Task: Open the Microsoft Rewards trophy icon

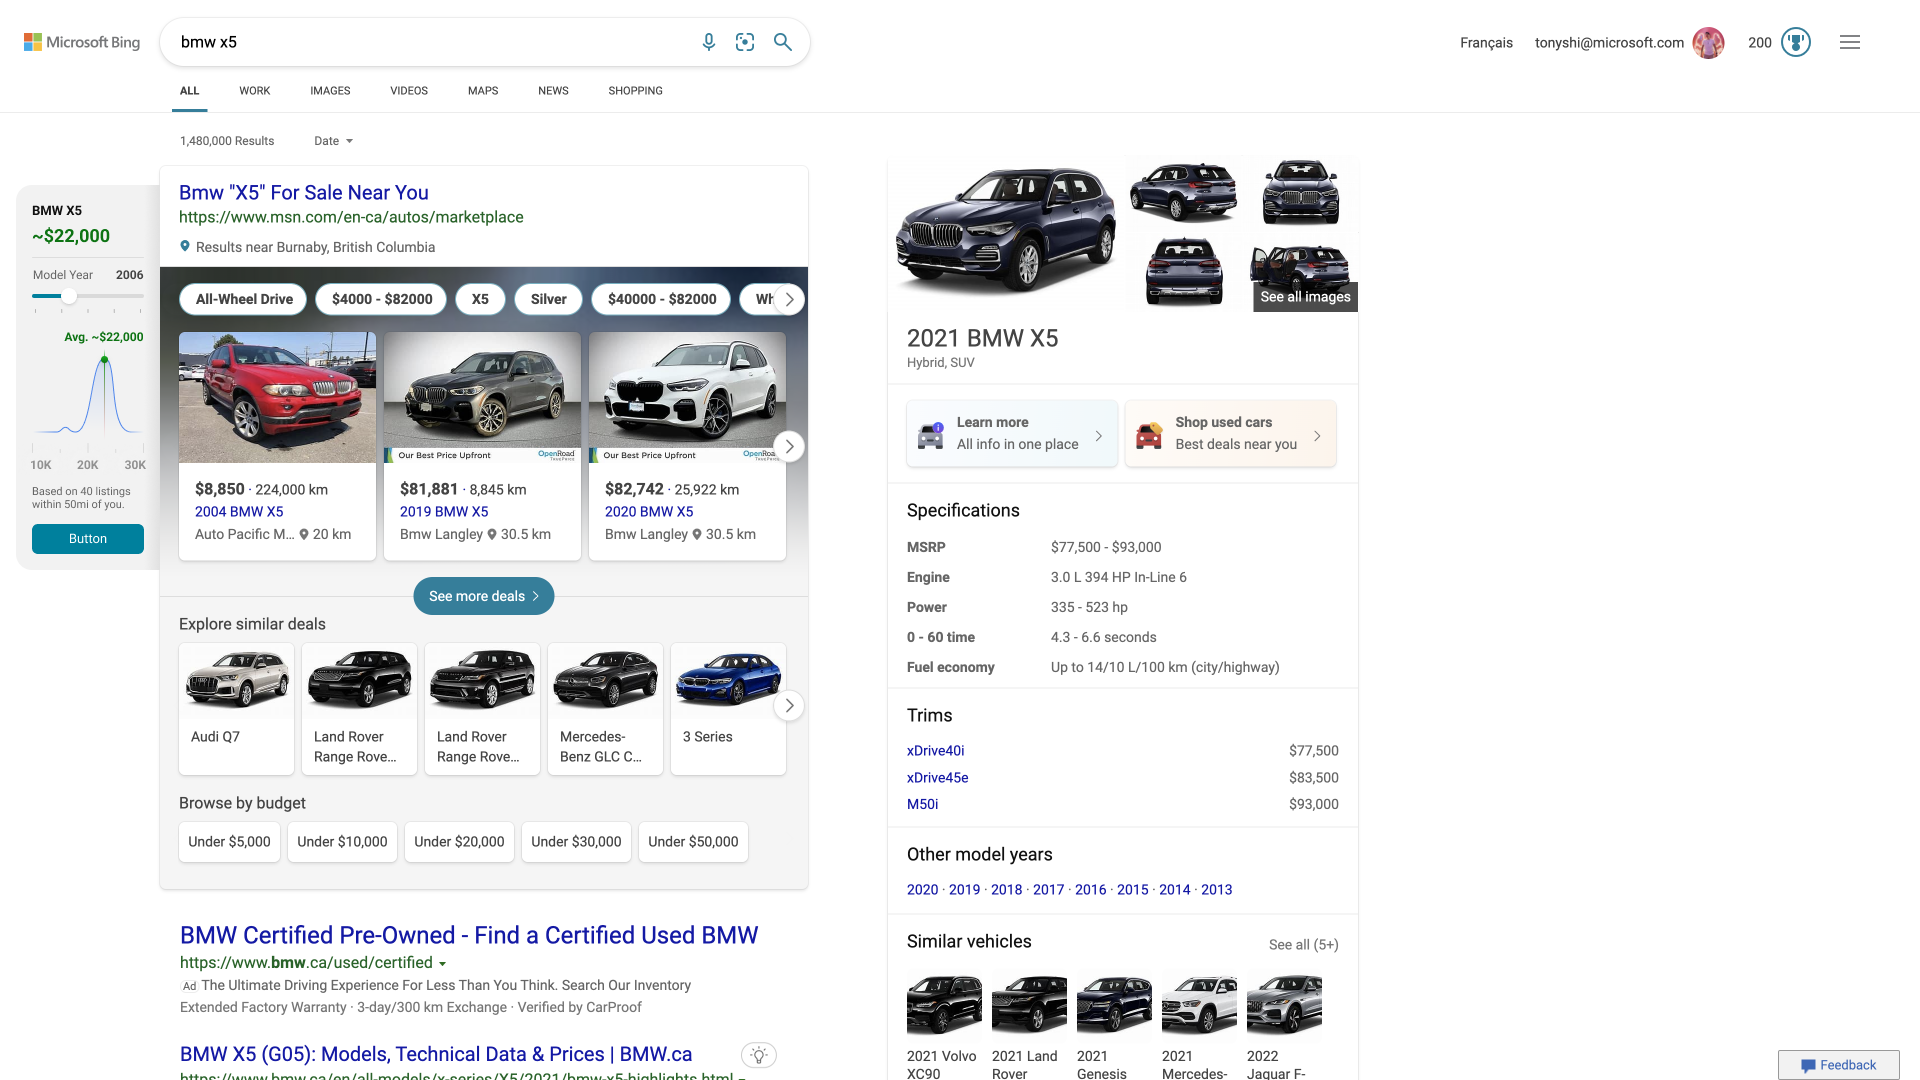Action: pos(1796,42)
